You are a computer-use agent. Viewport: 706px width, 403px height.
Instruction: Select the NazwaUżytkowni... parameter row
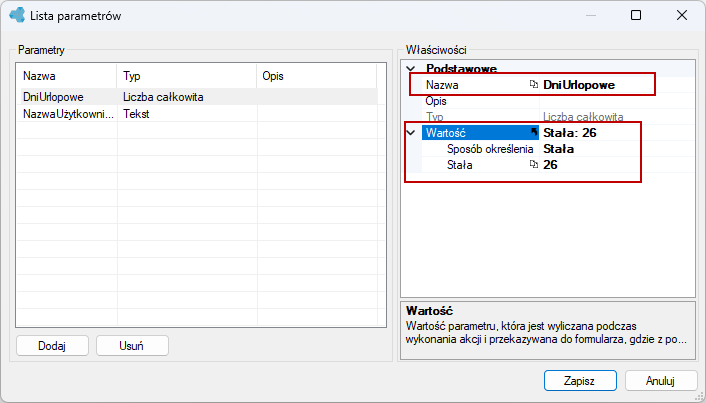pos(197,114)
